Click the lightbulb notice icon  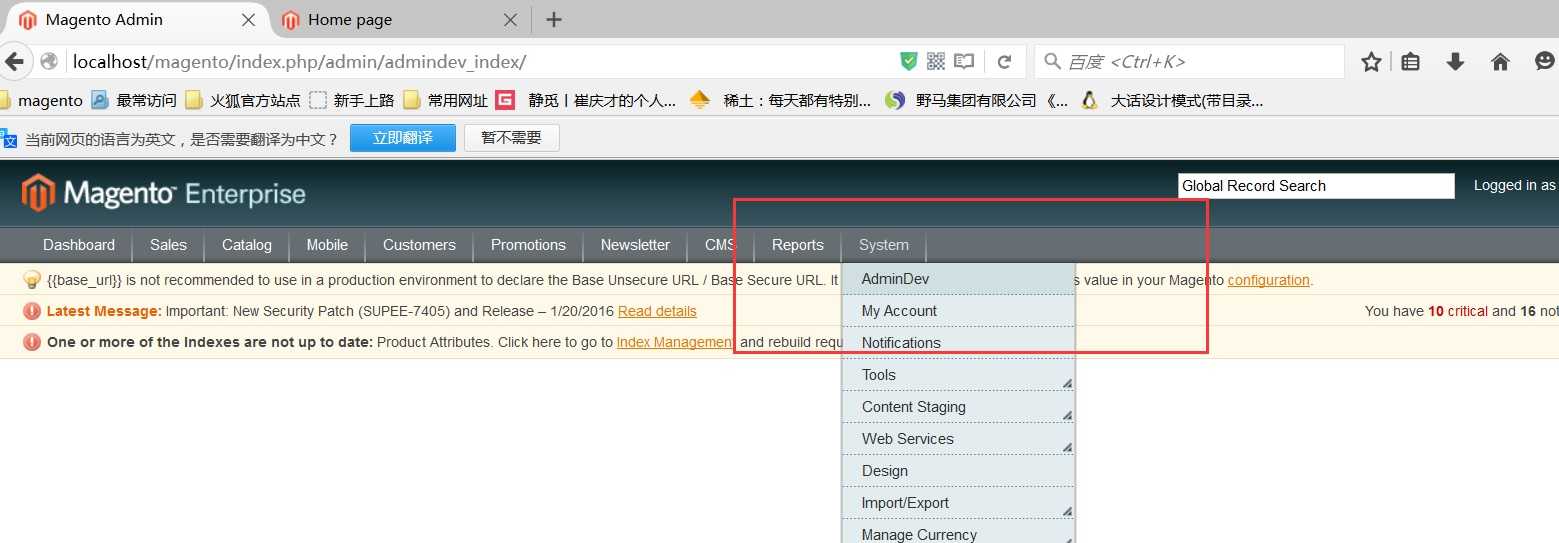coord(32,279)
